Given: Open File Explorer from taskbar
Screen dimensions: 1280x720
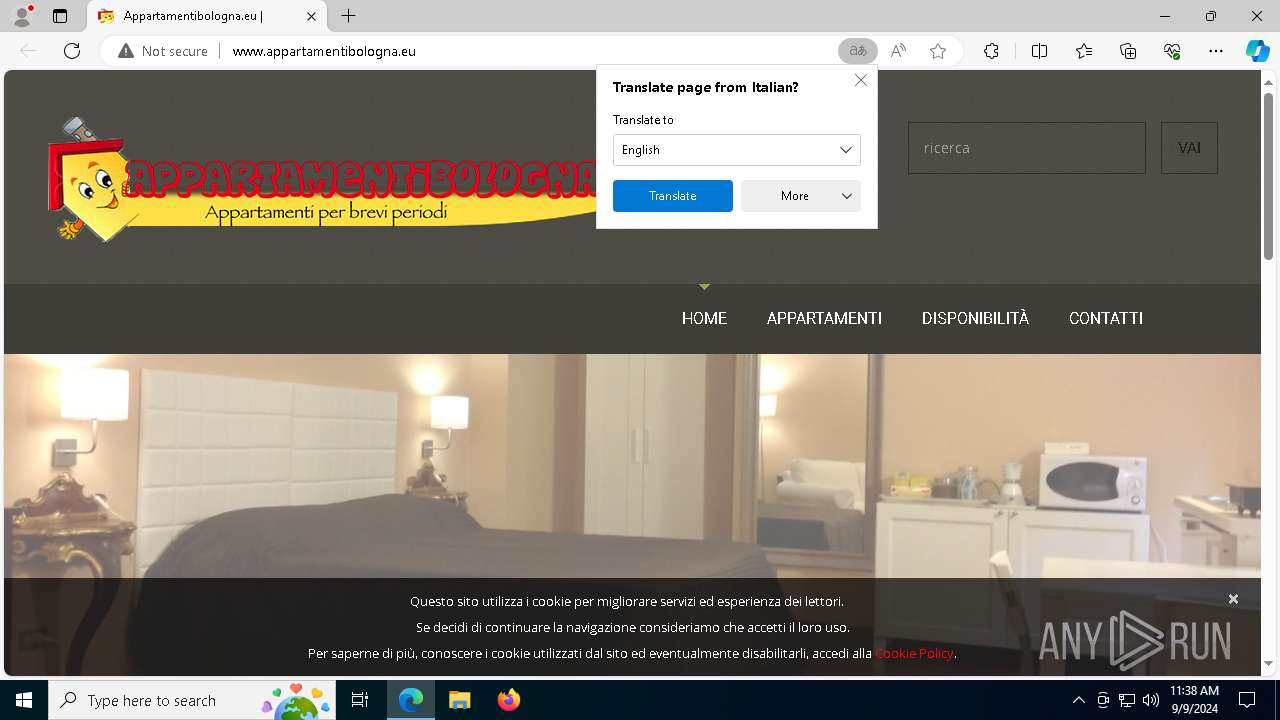Looking at the screenshot, I should click(x=459, y=700).
